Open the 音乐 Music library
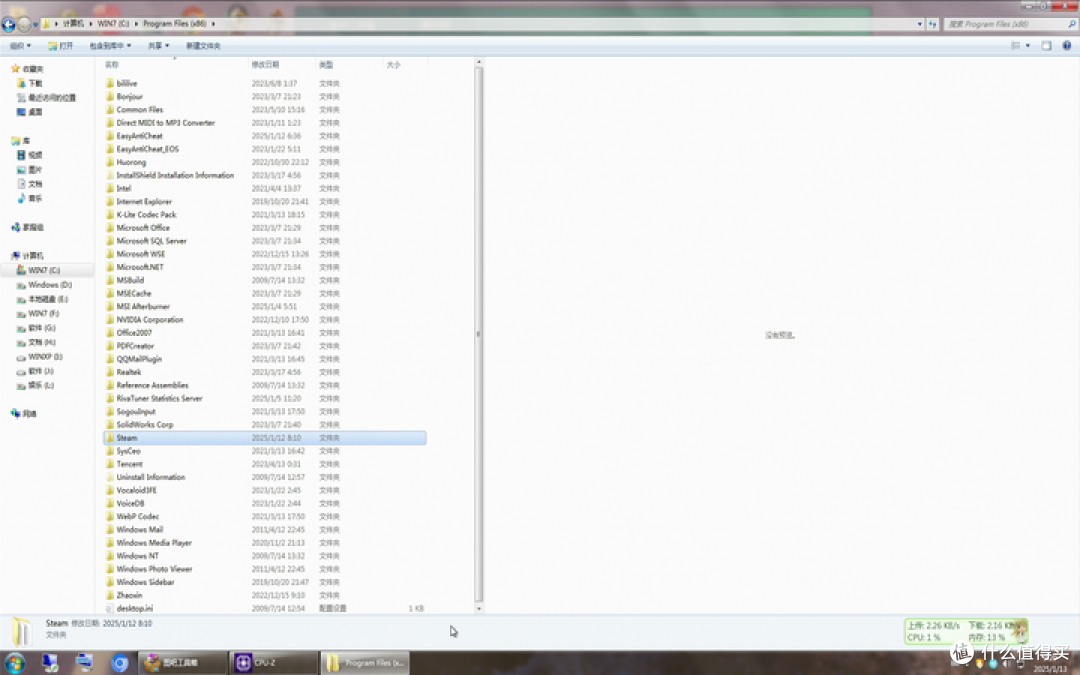Screen dimensions: 1080x675 click(x=30, y=198)
